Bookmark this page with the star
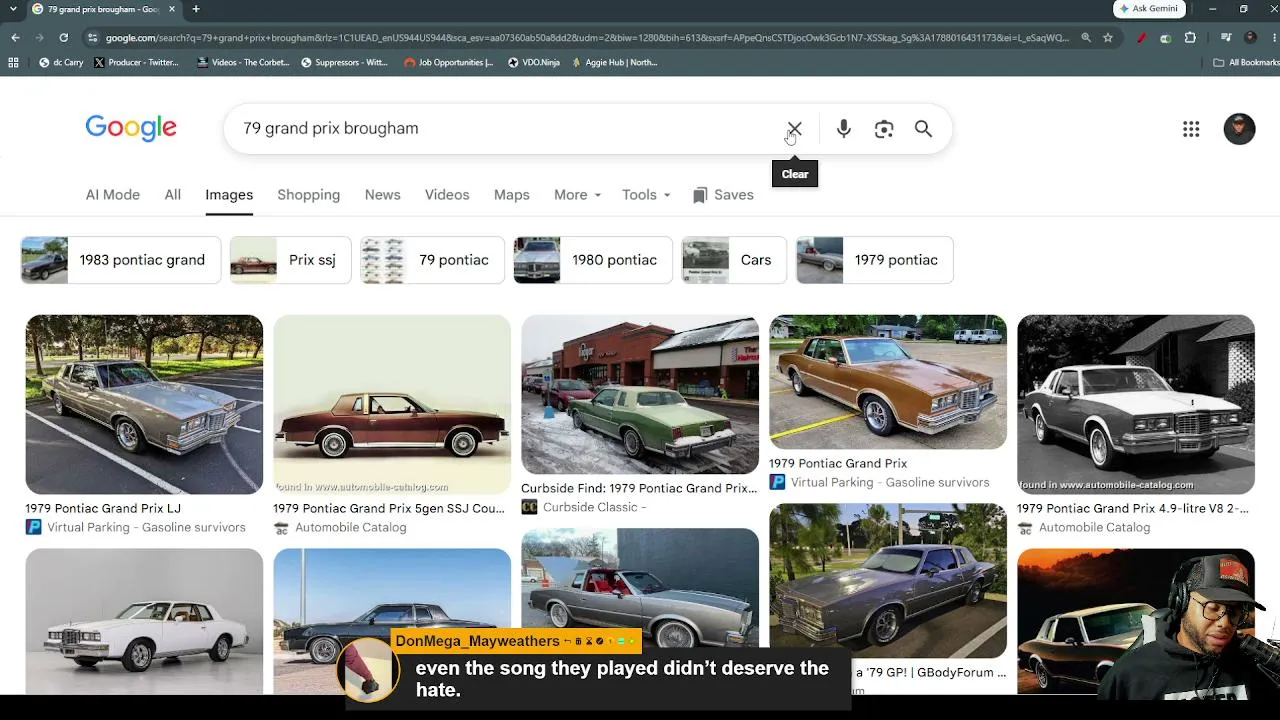Image resolution: width=1280 pixels, height=720 pixels. tap(1108, 38)
